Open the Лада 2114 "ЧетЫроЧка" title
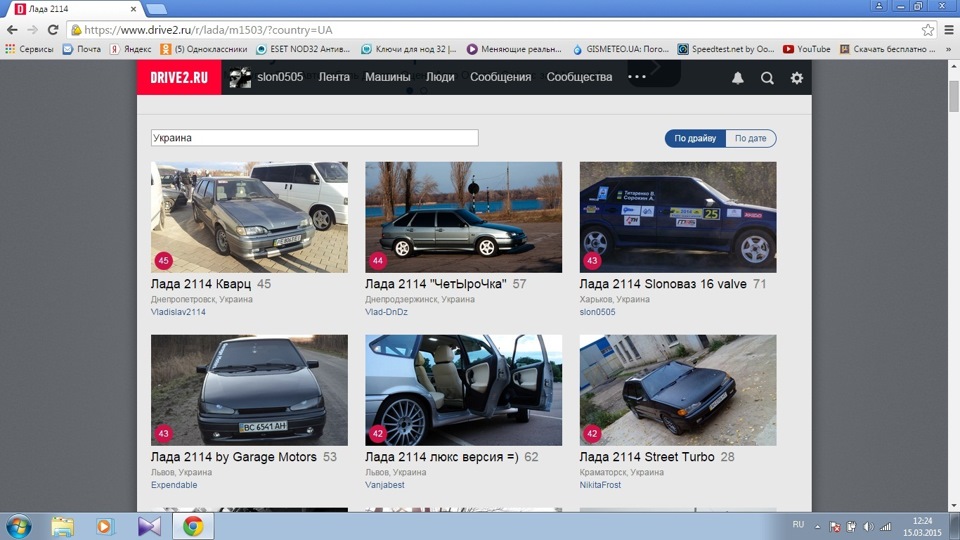The width and height of the screenshot is (960, 540). click(x=436, y=284)
